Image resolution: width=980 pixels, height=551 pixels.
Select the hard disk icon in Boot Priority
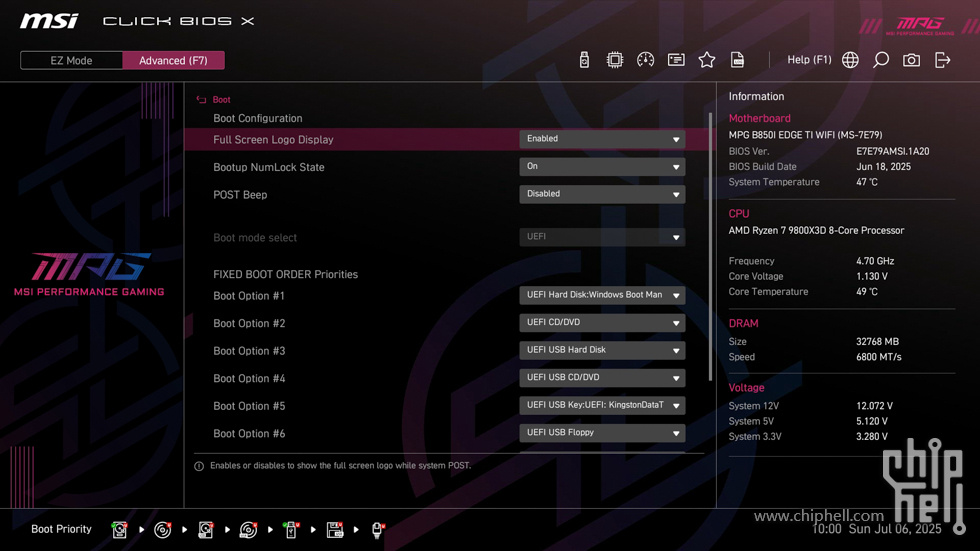[x=119, y=530]
